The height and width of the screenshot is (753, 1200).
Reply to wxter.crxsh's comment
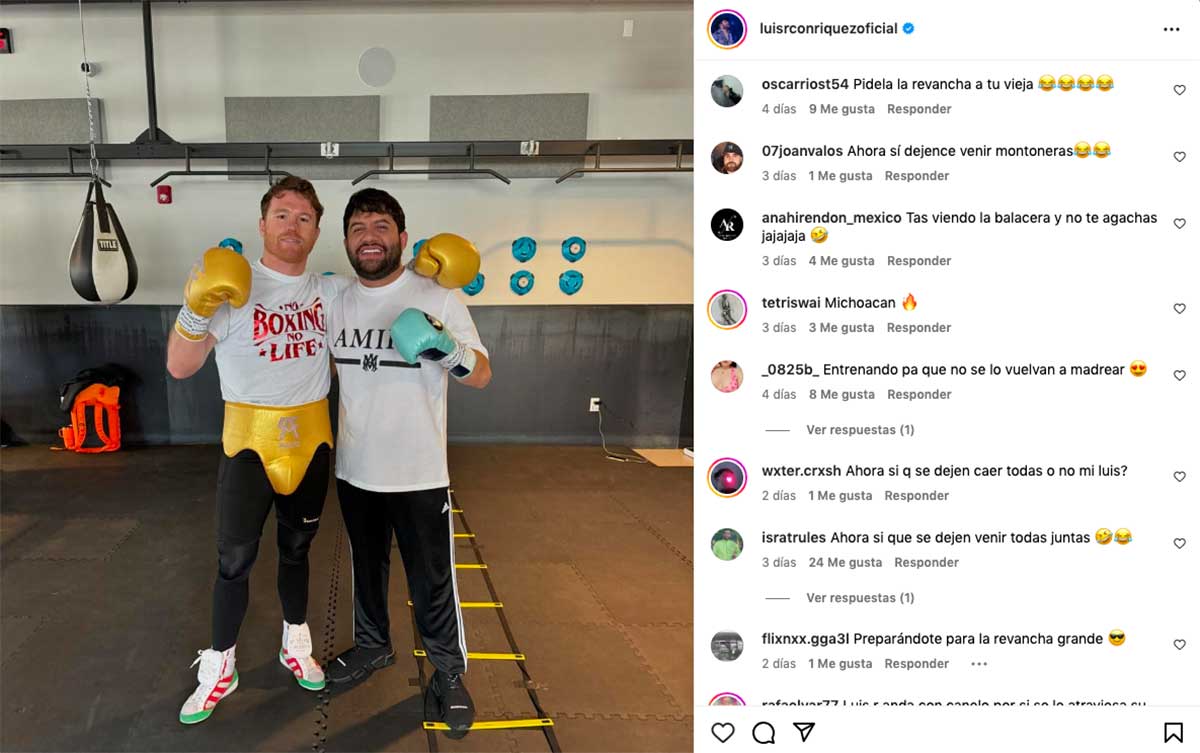point(917,496)
